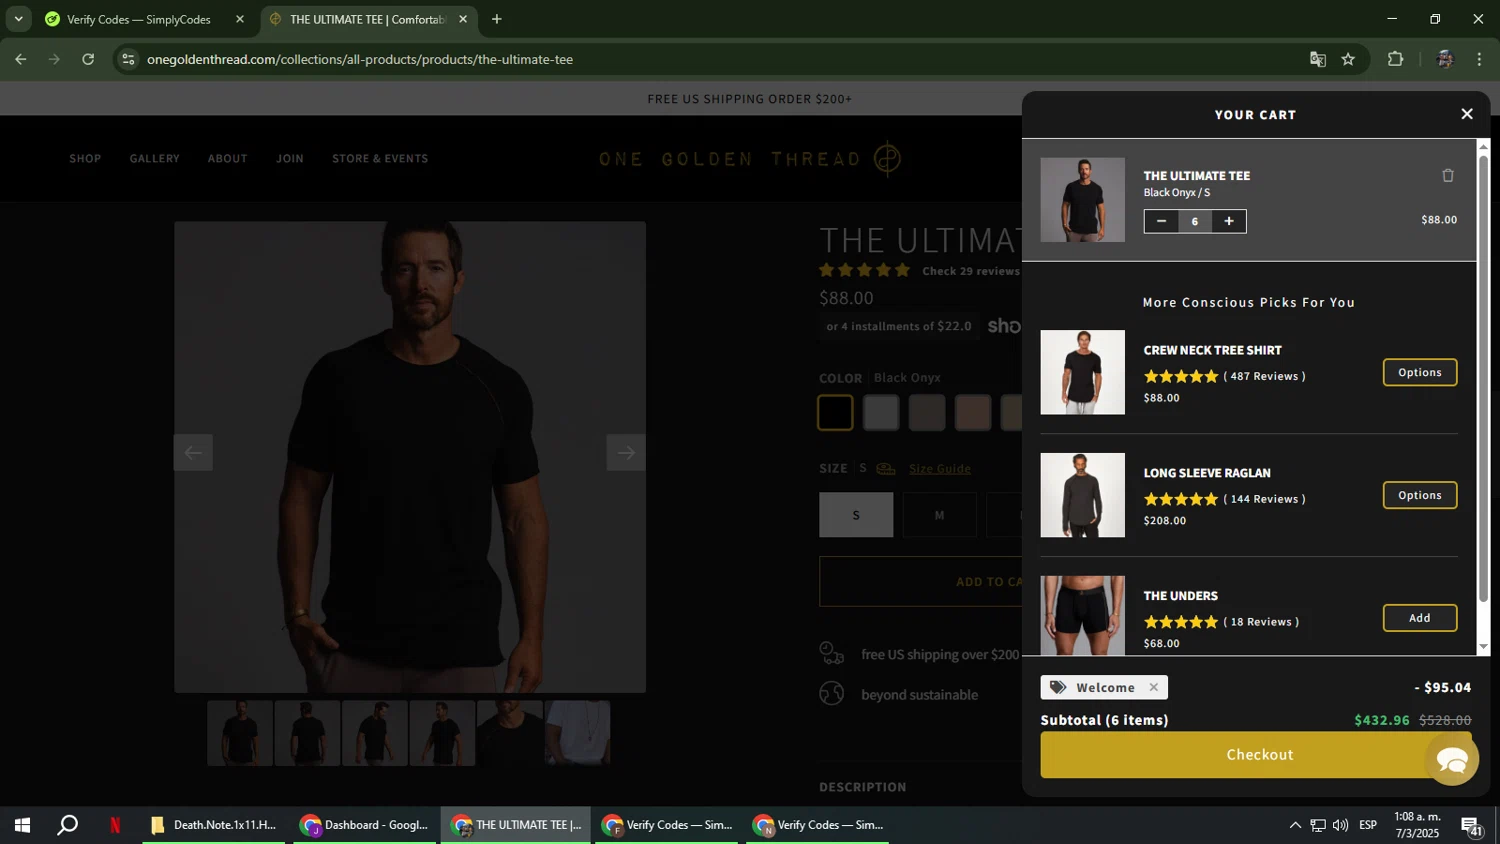Select first product gallery thumbnail
The image size is (1500, 844).
coord(240,733)
